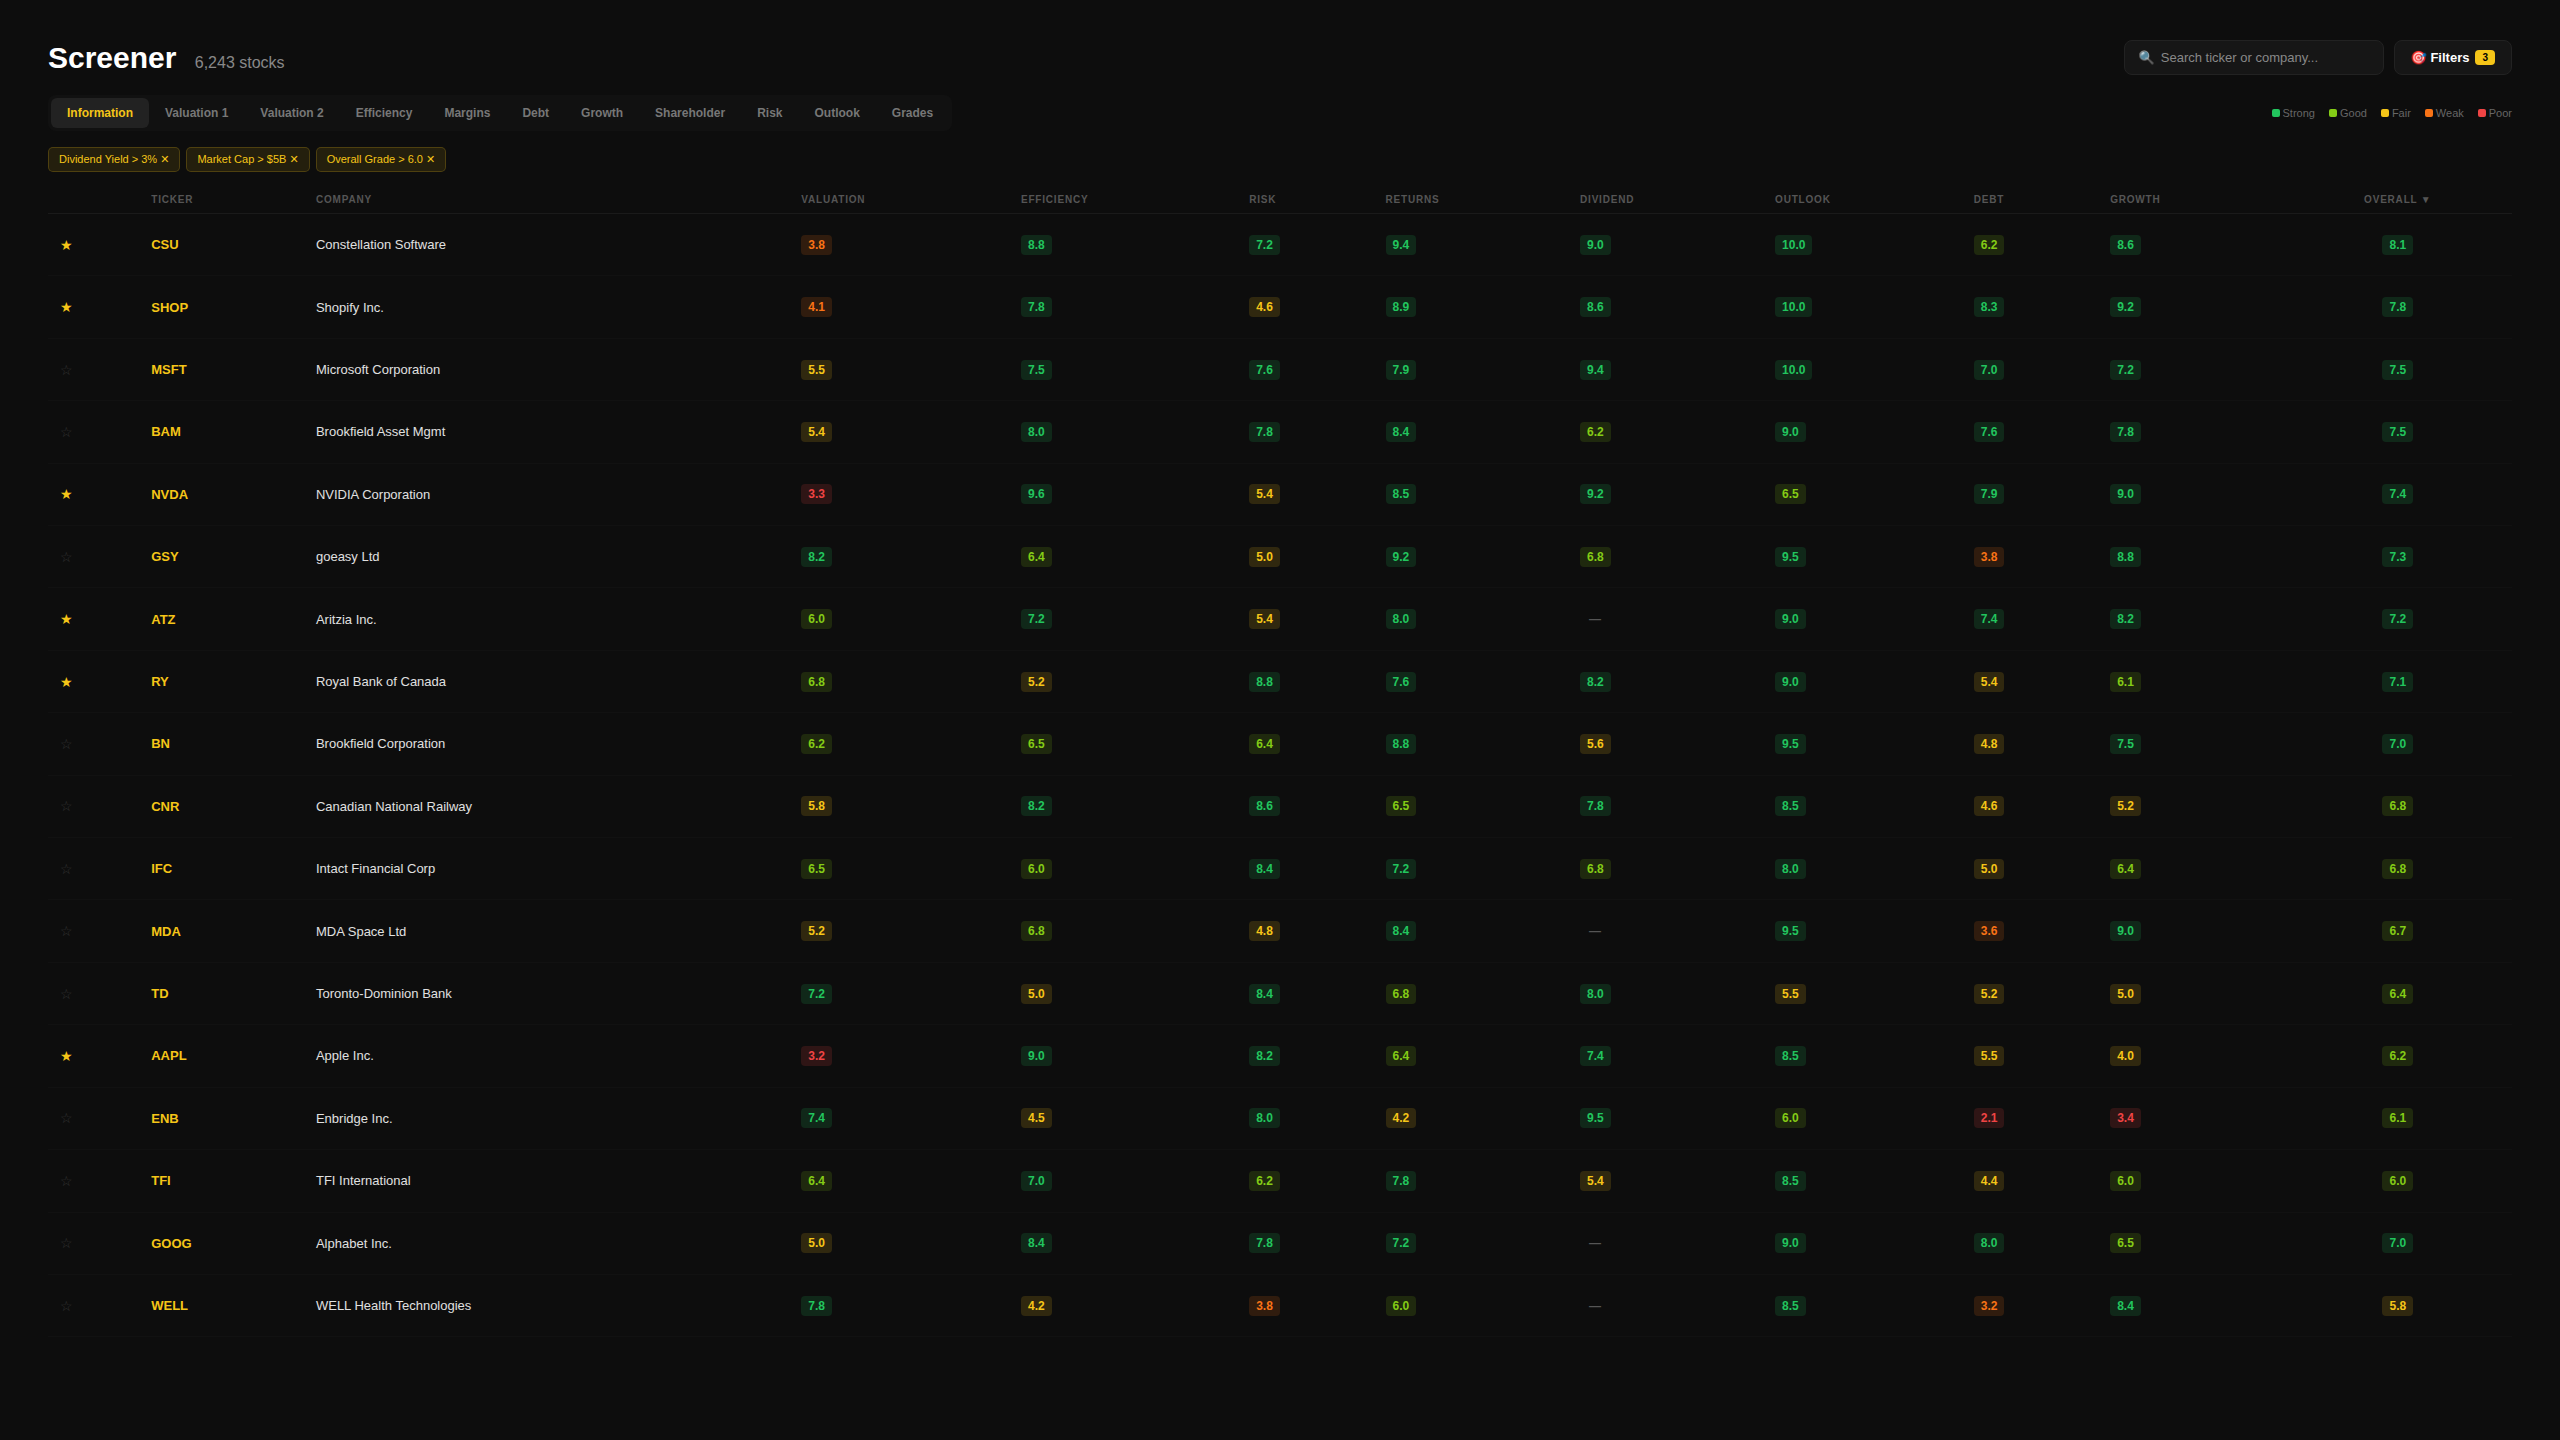
Task: Toggle favorite star for NVDA
Action: [66, 494]
